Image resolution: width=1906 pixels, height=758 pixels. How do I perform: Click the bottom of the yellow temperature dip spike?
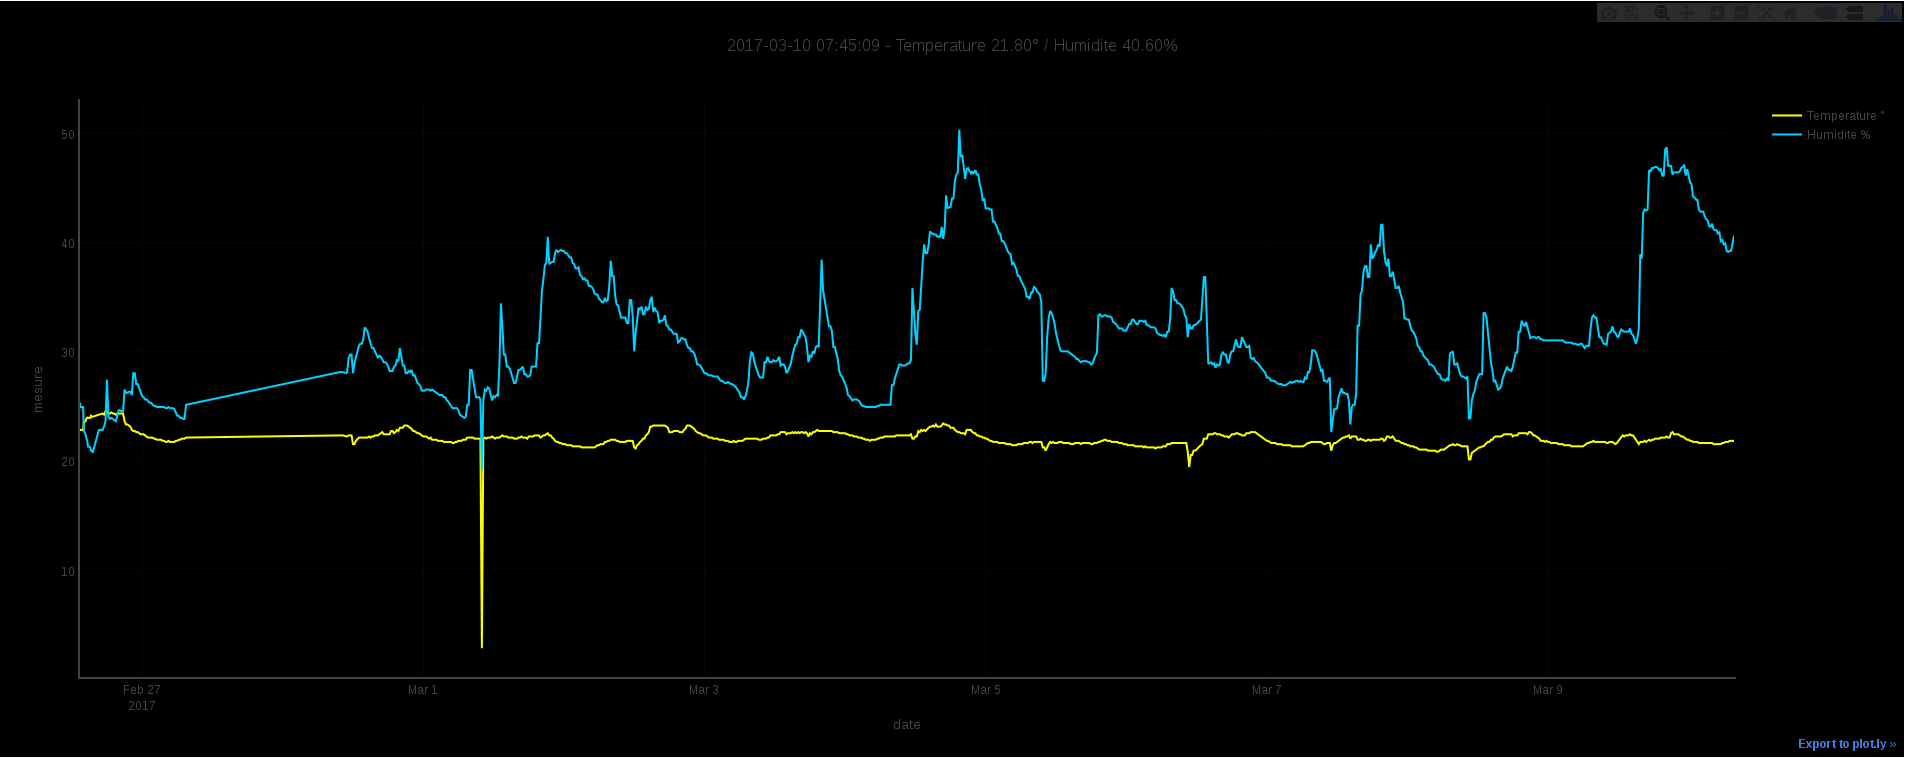tap(482, 646)
